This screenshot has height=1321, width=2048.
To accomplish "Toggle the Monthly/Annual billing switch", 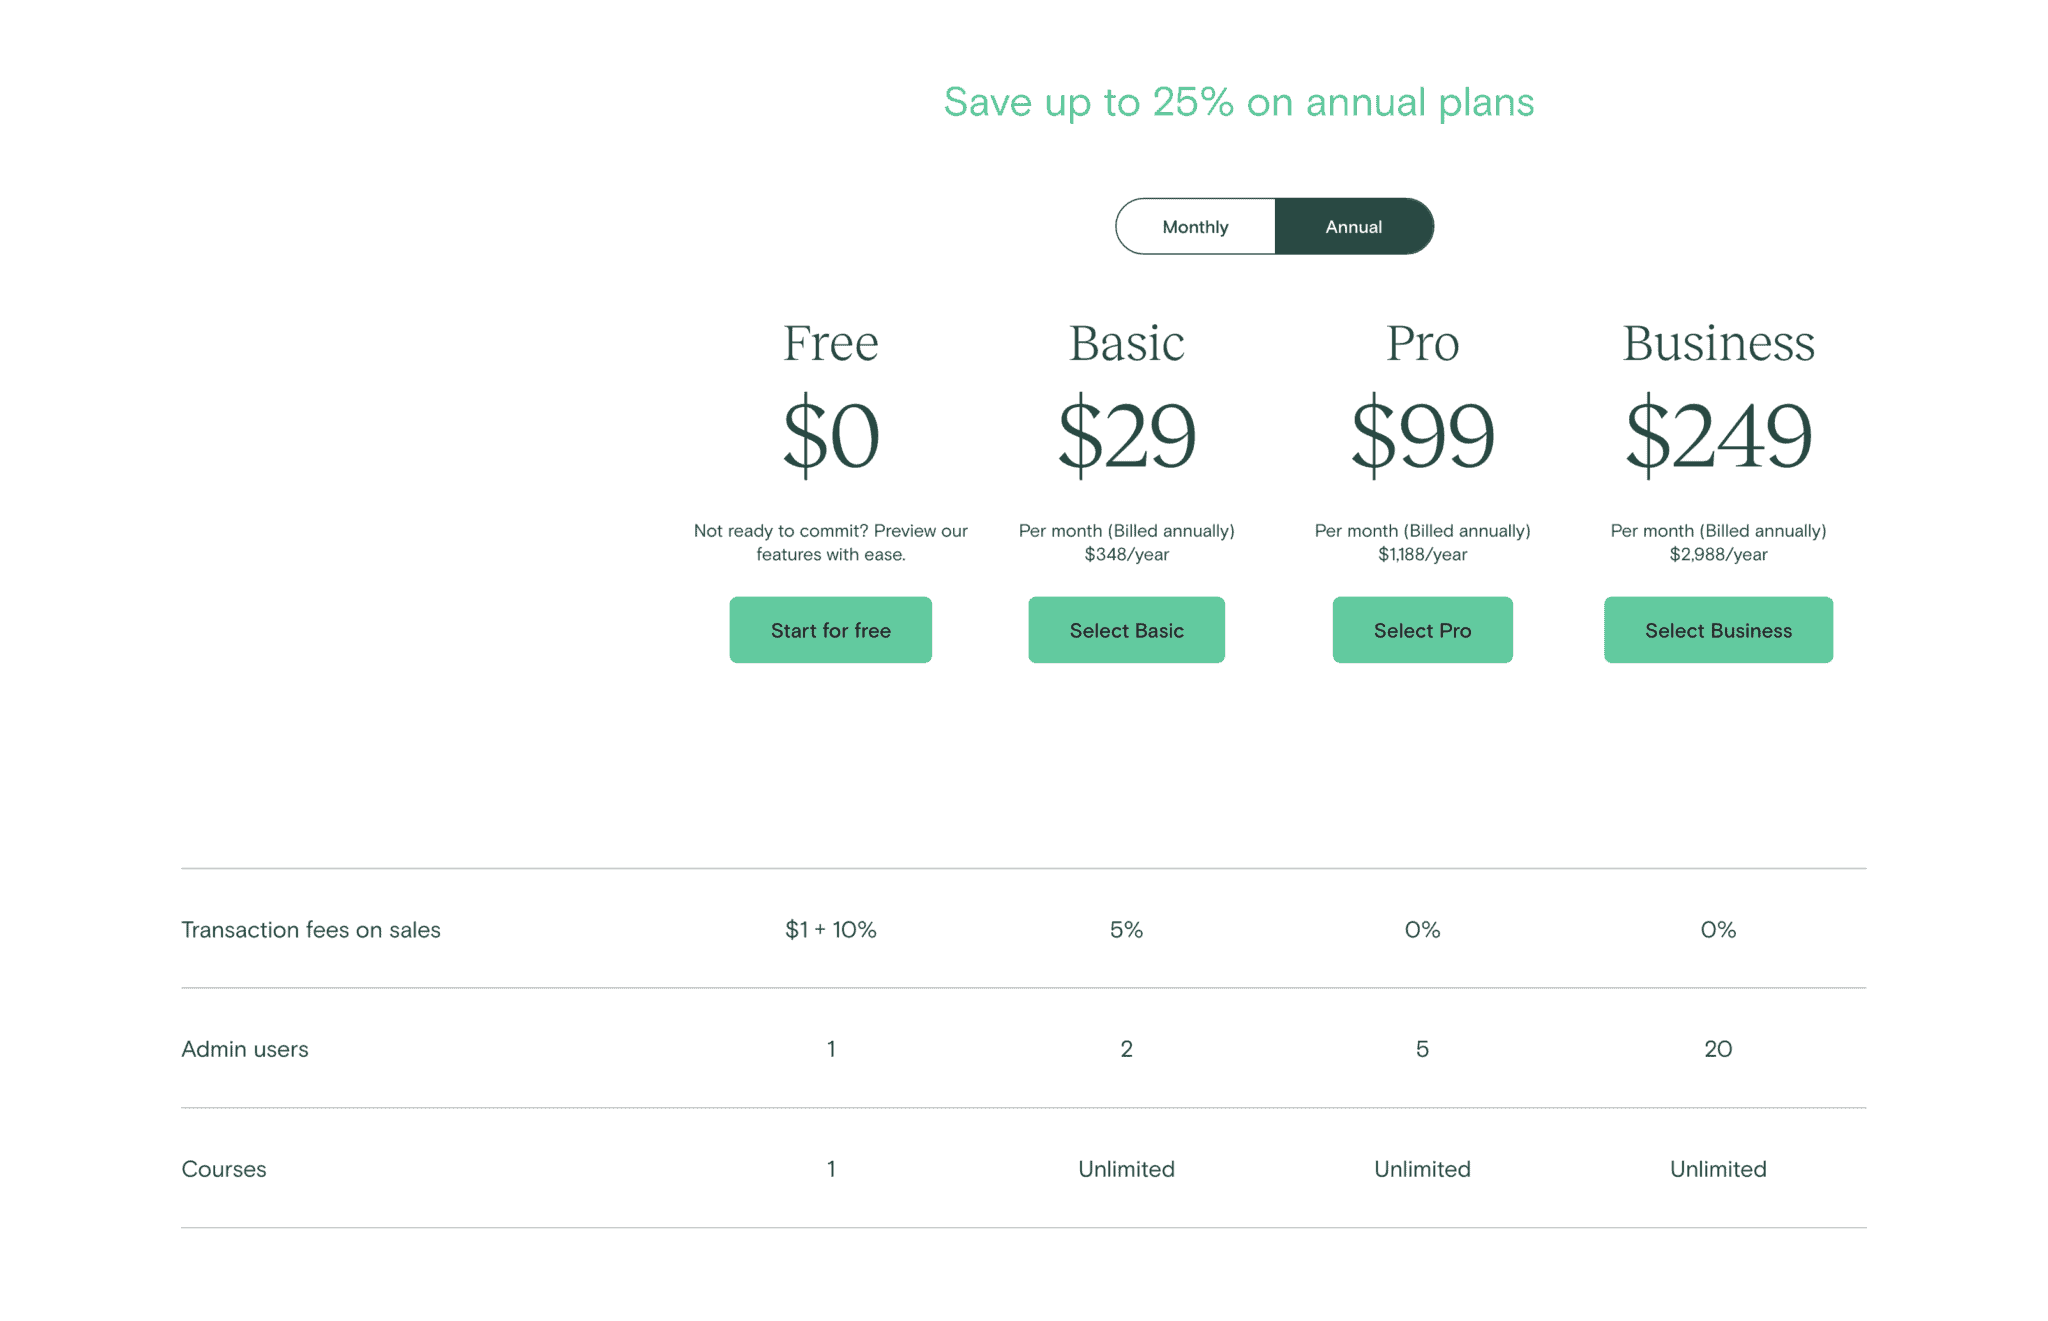I will (1274, 226).
